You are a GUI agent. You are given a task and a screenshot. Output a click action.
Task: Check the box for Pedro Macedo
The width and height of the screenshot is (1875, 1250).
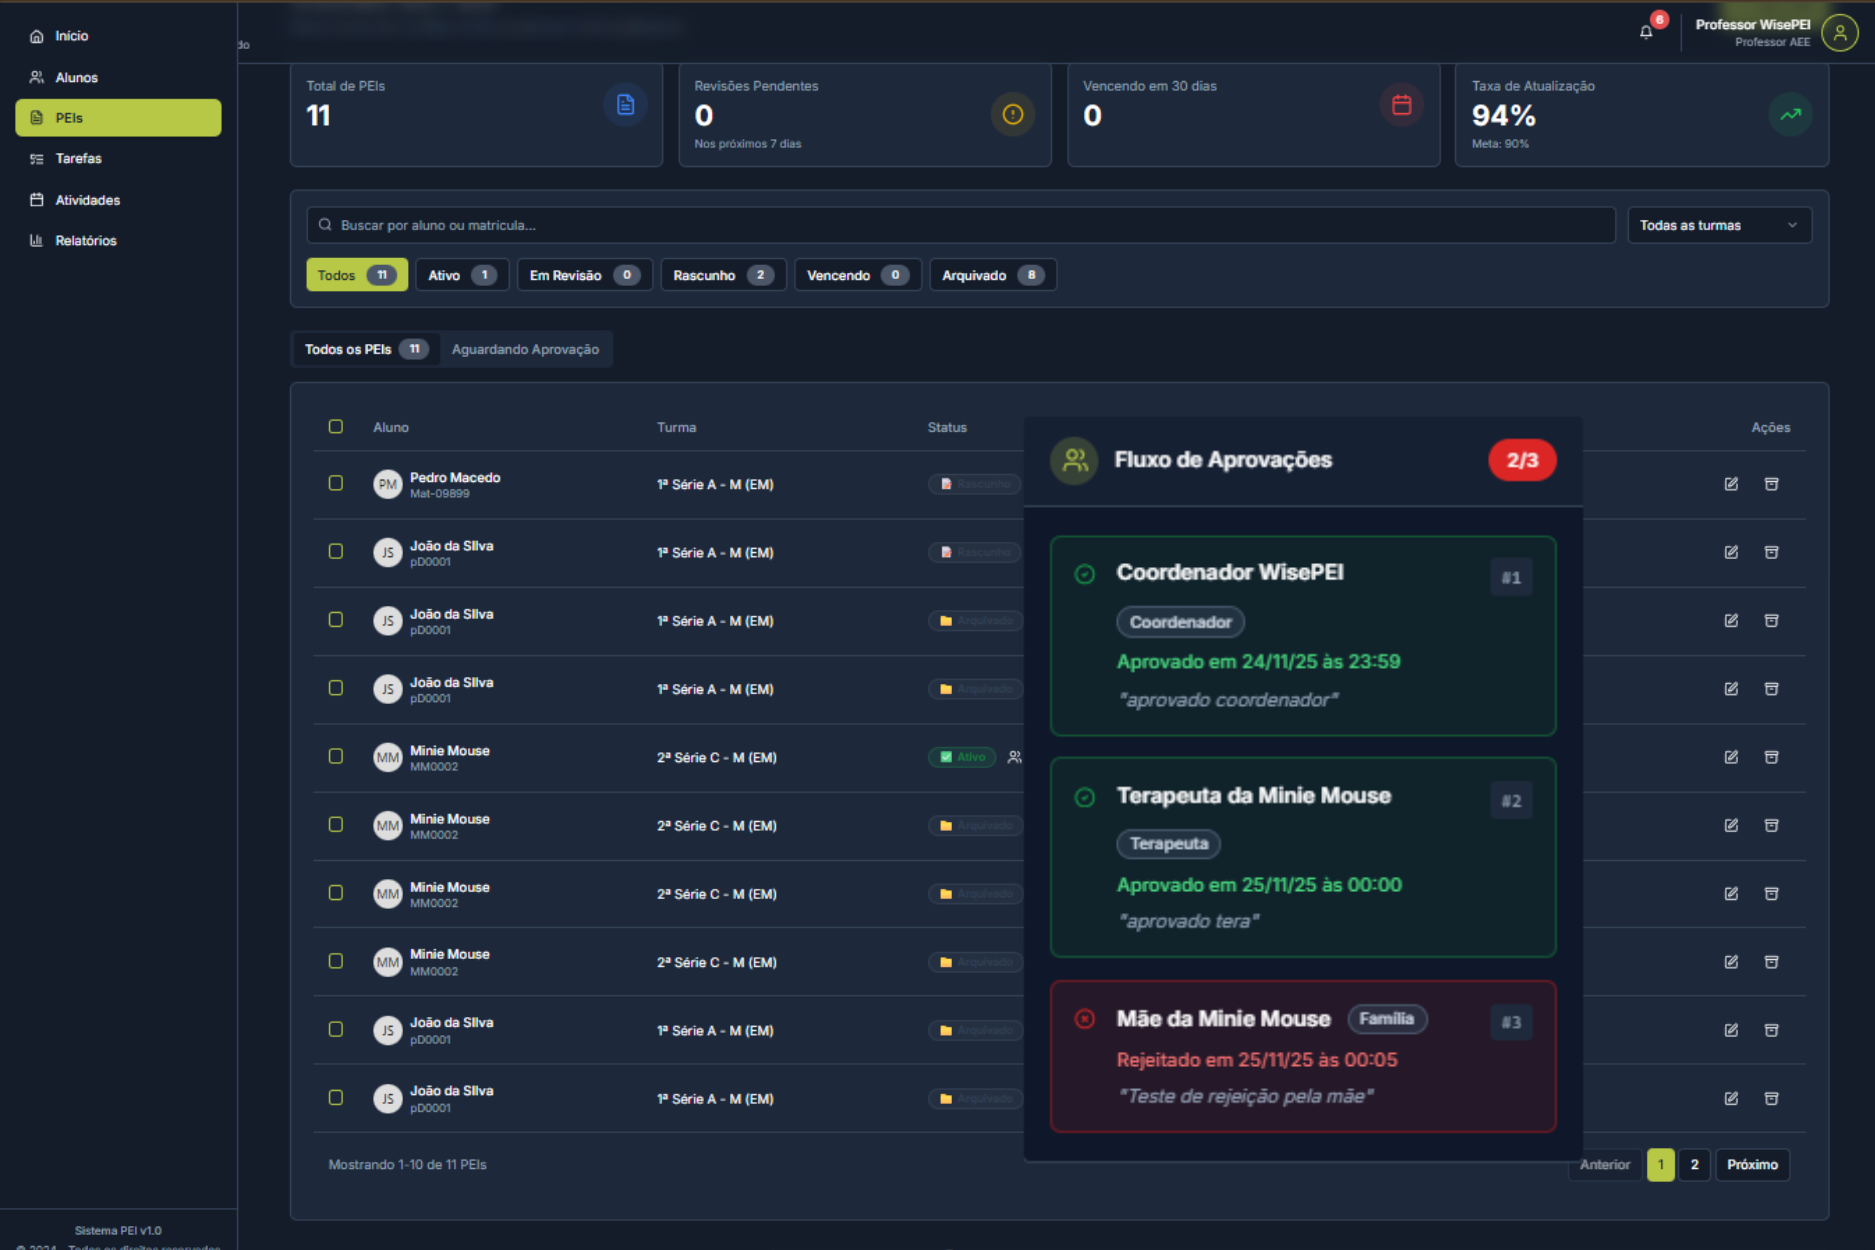point(336,483)
